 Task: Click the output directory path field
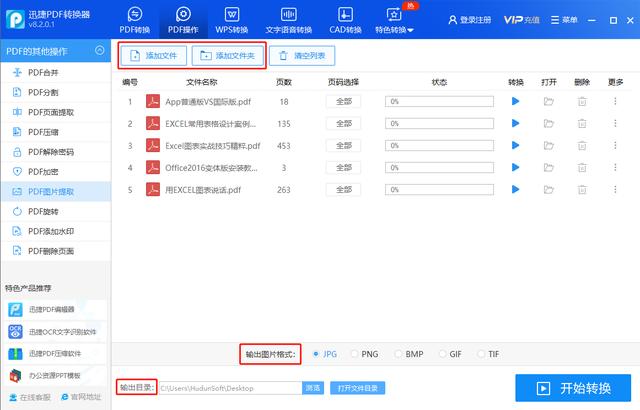[x=230, y=388]
